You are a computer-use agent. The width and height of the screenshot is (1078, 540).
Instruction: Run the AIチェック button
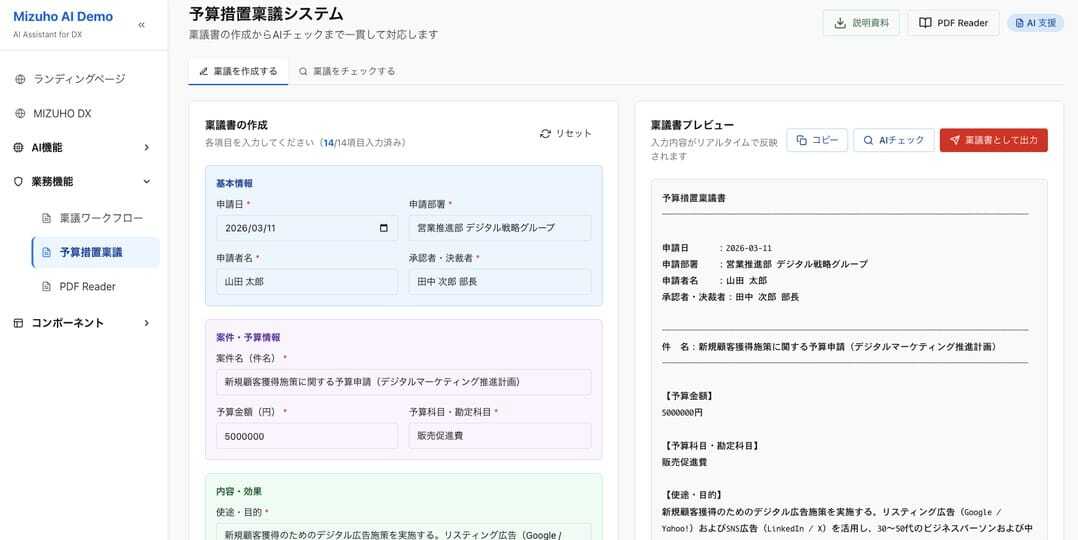click(894, 140)
